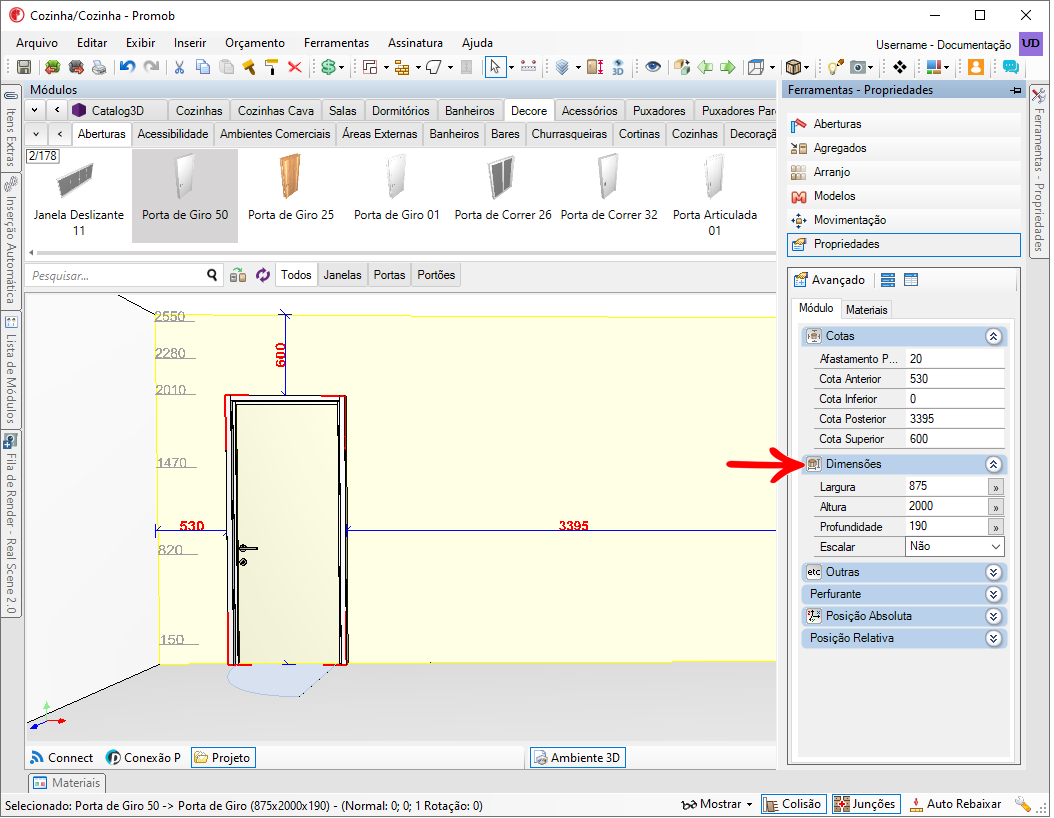Click the Conexão P button
1054x818 pixels.
click(143, 758)
